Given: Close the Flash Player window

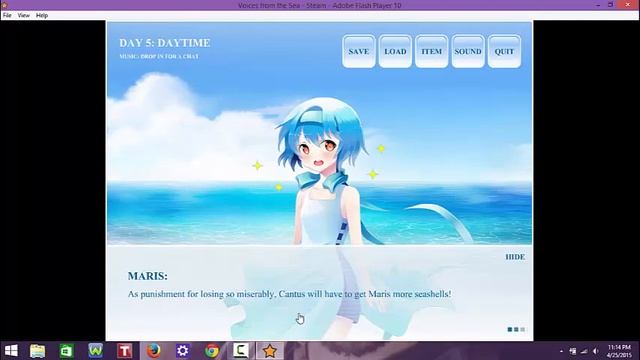Looking at the screenshot, I should coord(628,5).
